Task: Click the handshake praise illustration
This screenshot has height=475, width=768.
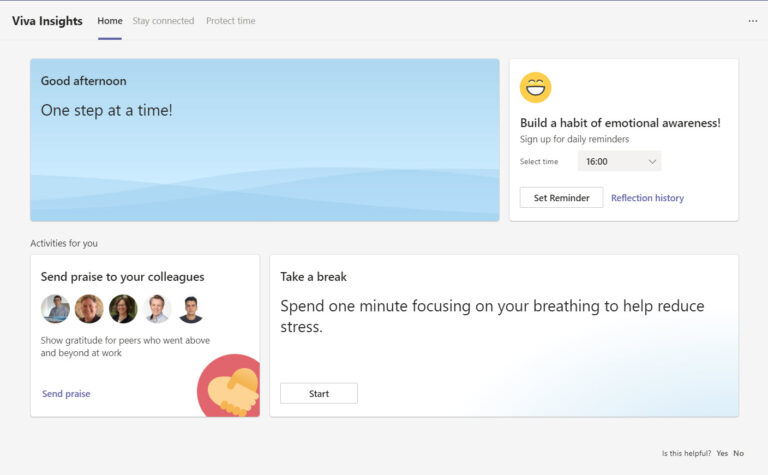Action: pyautogui.click(x=229, y=385)
